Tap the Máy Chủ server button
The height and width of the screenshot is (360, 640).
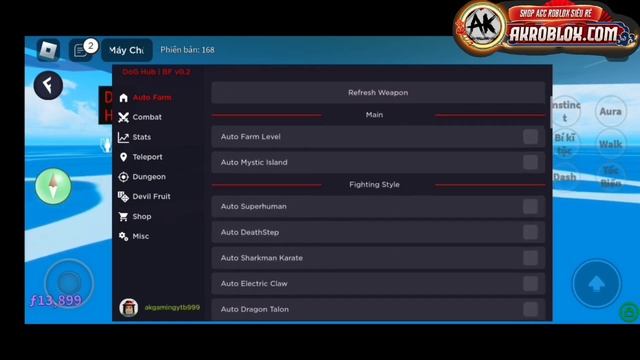127,50
